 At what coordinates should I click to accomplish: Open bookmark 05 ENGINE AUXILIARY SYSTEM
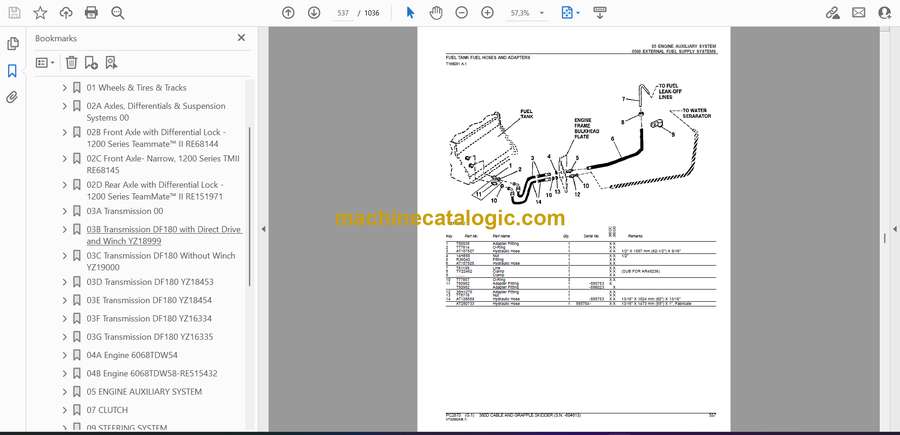tap(144, 392)
